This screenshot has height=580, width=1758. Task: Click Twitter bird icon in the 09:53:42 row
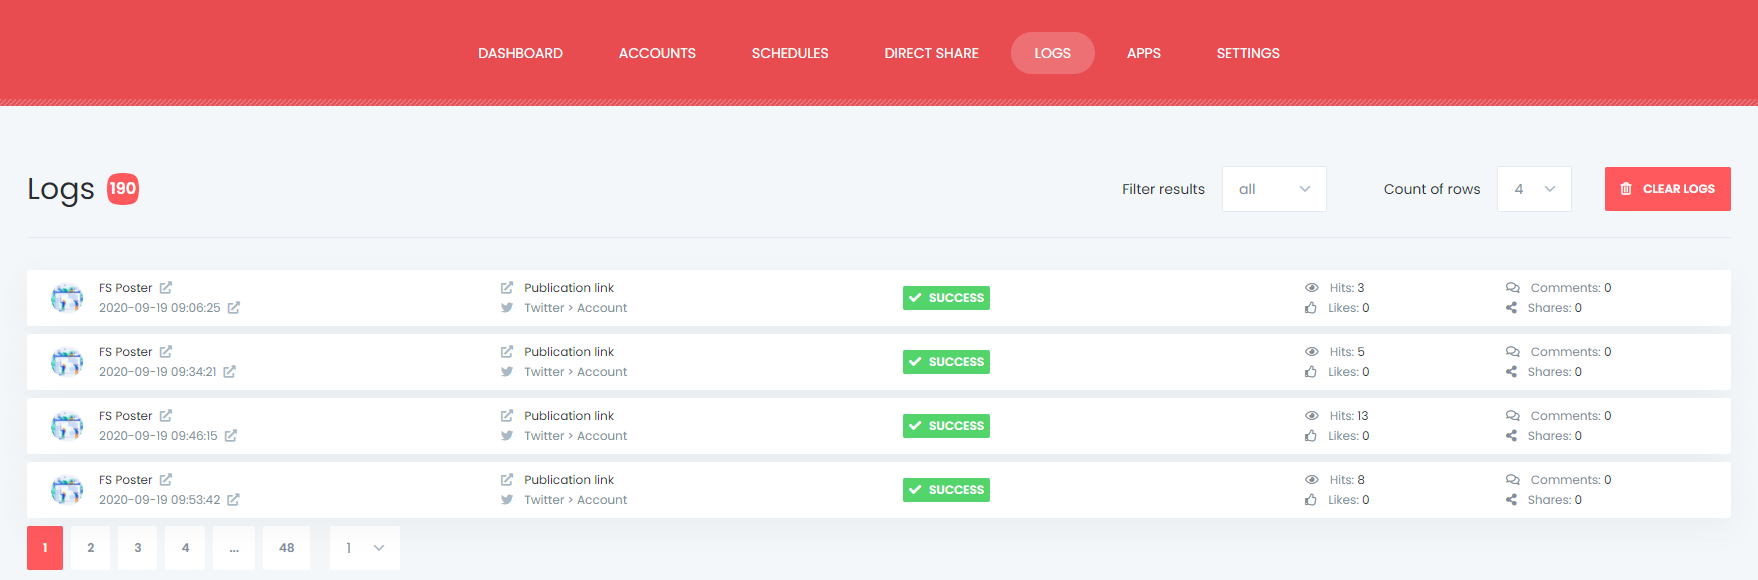507,500
